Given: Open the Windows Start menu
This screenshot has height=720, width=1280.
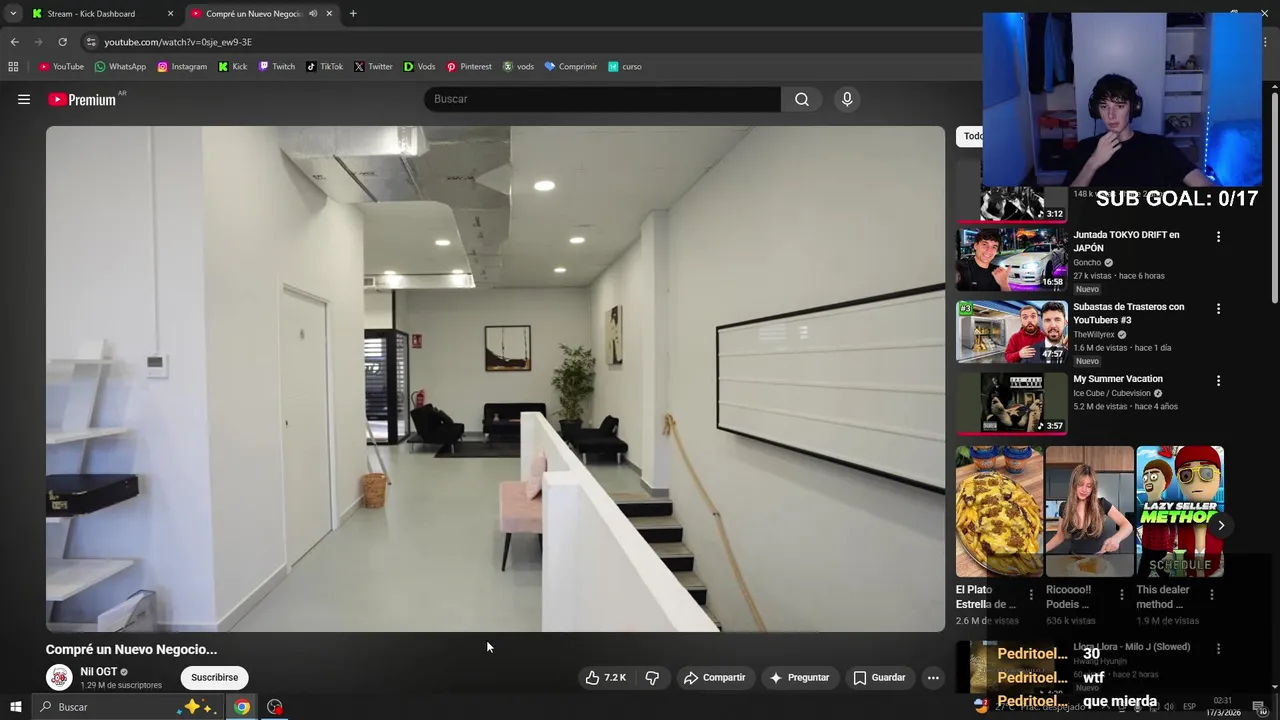Looking at the screenshot, I should [15, 707].
